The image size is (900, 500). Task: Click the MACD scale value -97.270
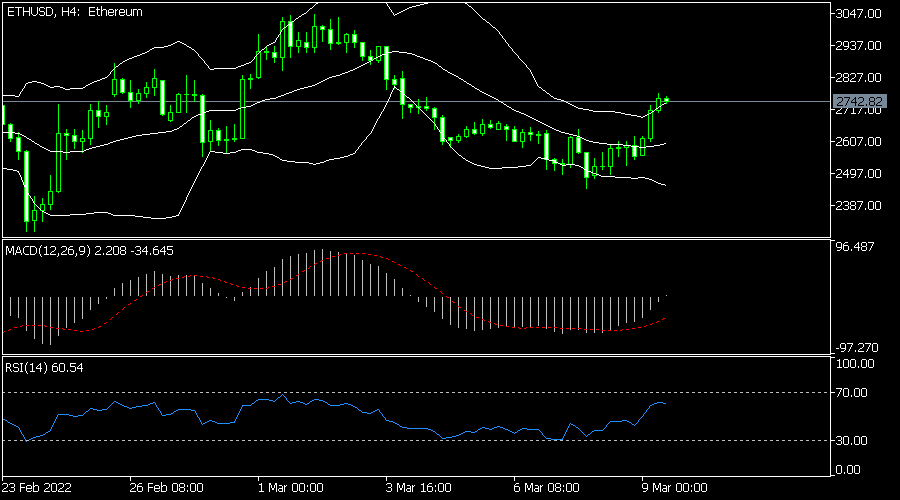coord(857,348)
